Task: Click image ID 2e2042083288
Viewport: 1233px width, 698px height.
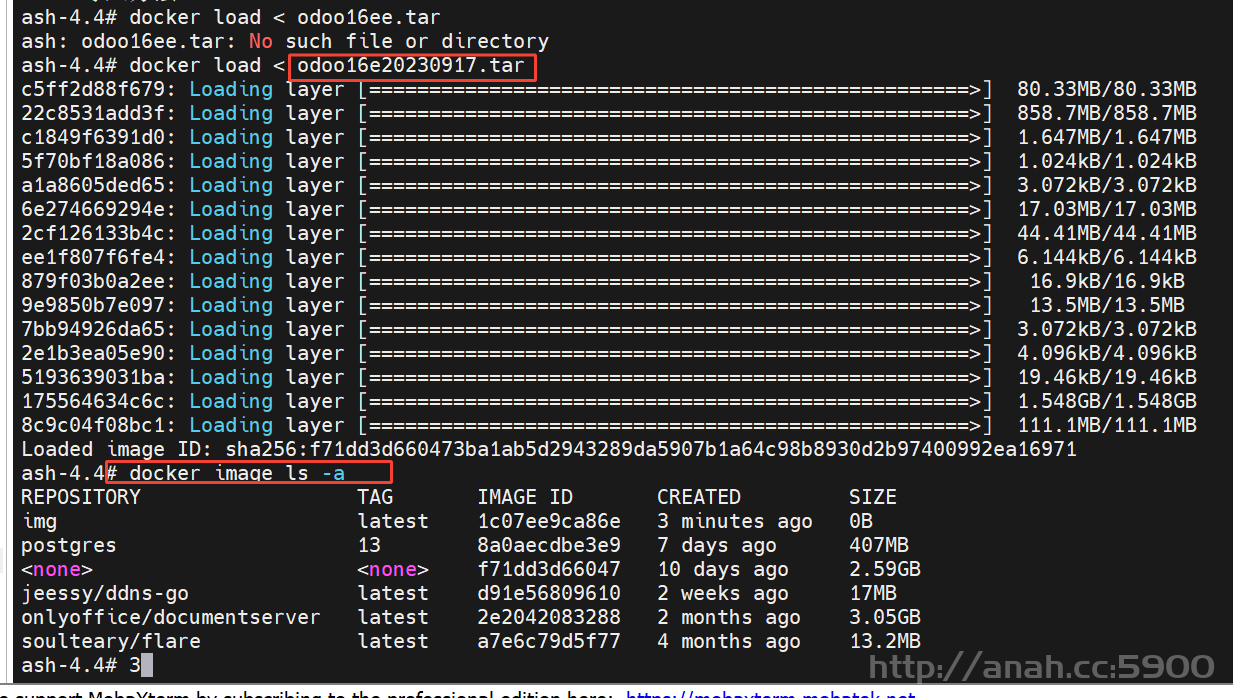Action: click(x=549, y=618)
